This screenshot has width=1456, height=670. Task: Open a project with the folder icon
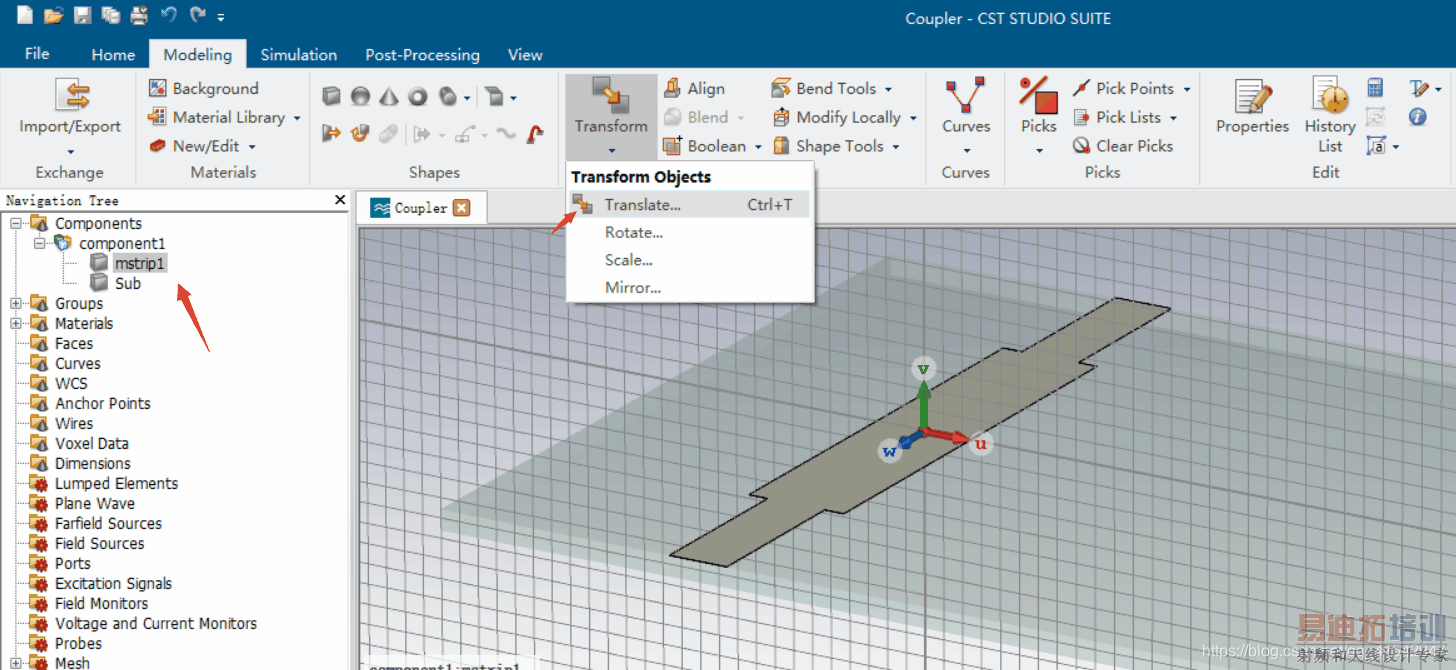54,15
